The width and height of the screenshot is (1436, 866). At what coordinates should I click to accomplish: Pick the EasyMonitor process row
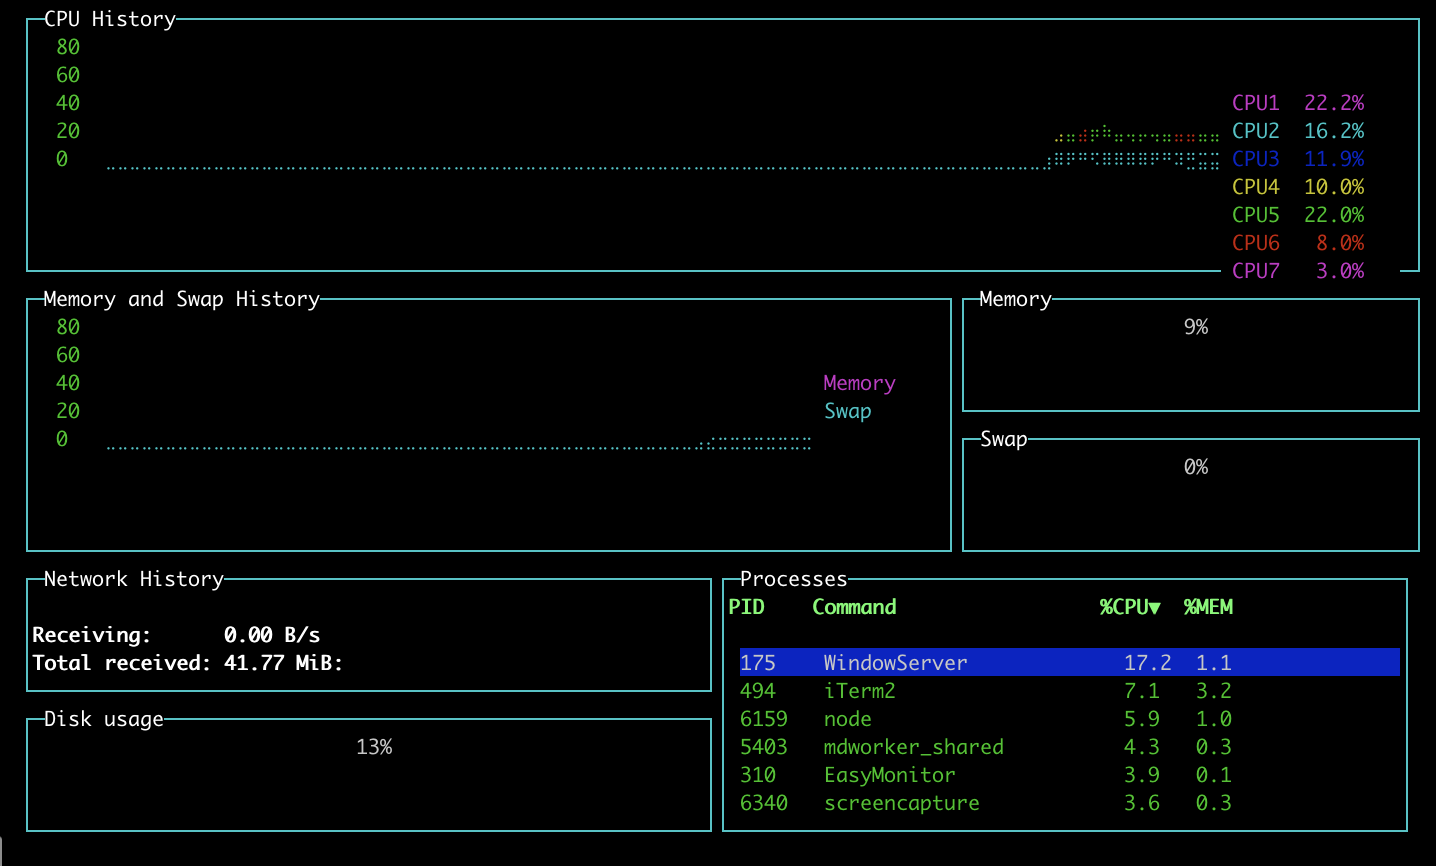click(889, 775)
